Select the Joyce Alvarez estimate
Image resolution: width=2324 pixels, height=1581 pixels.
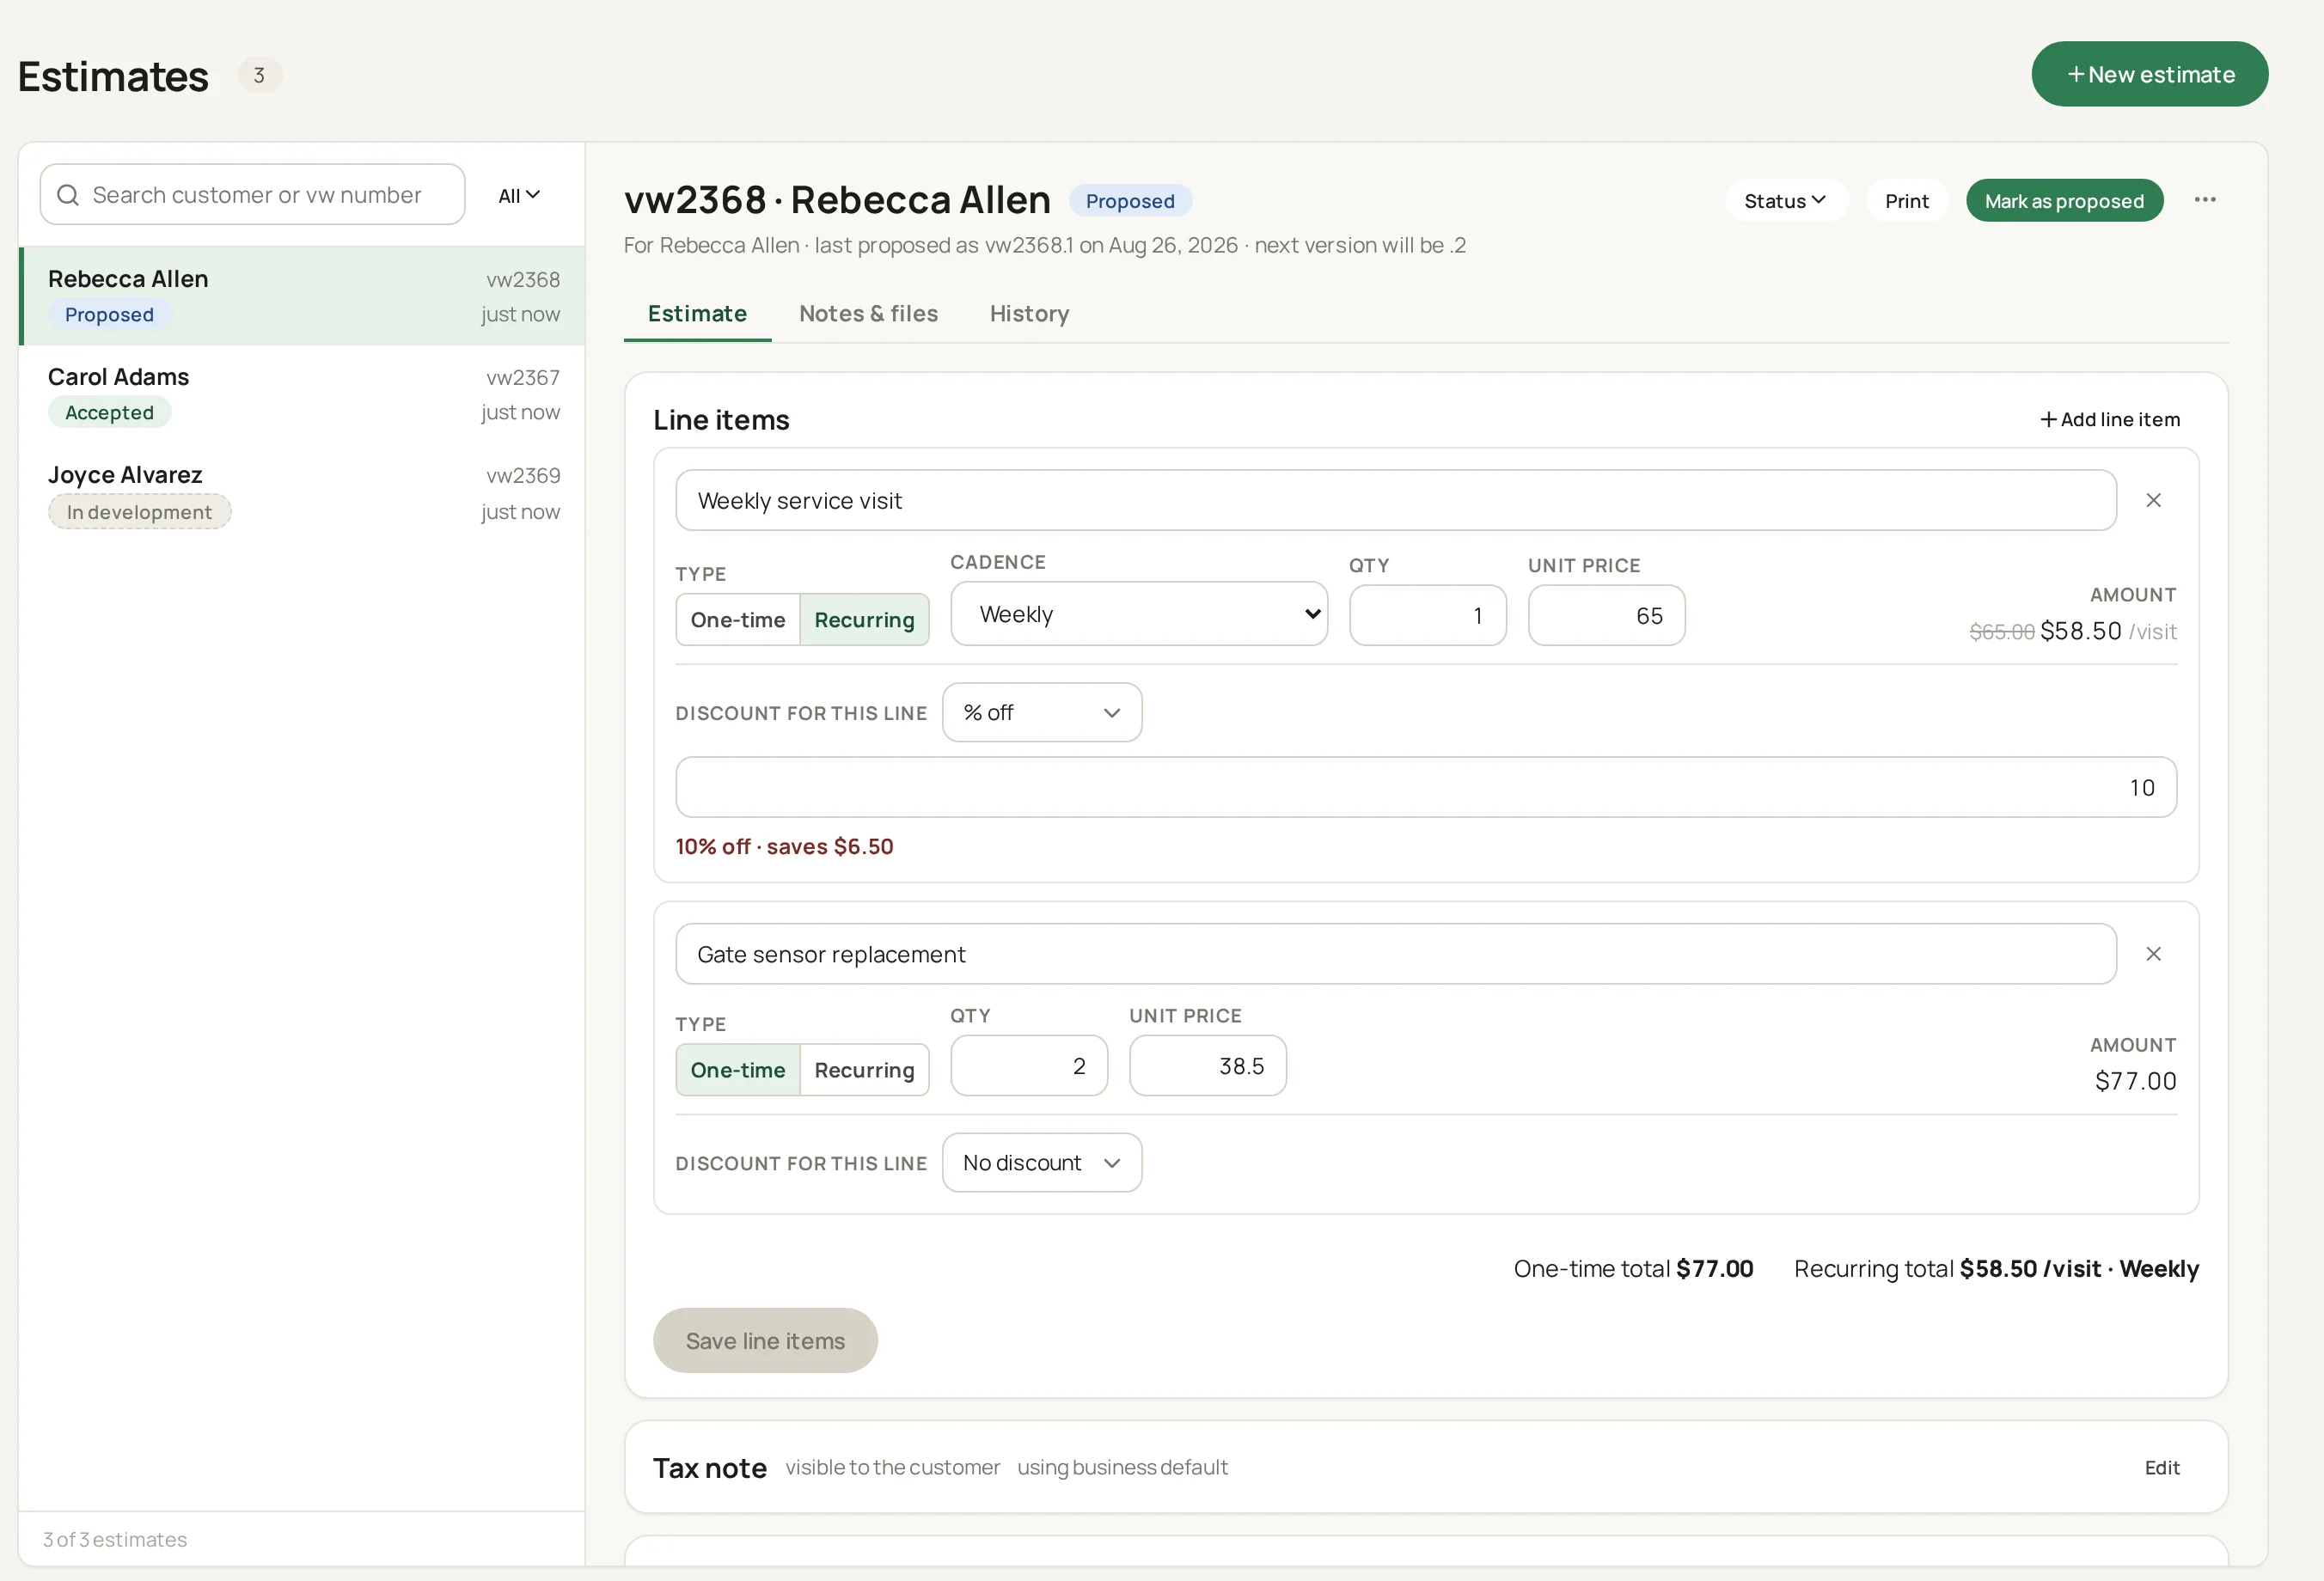pyautogui.click(x=302, y=493)
